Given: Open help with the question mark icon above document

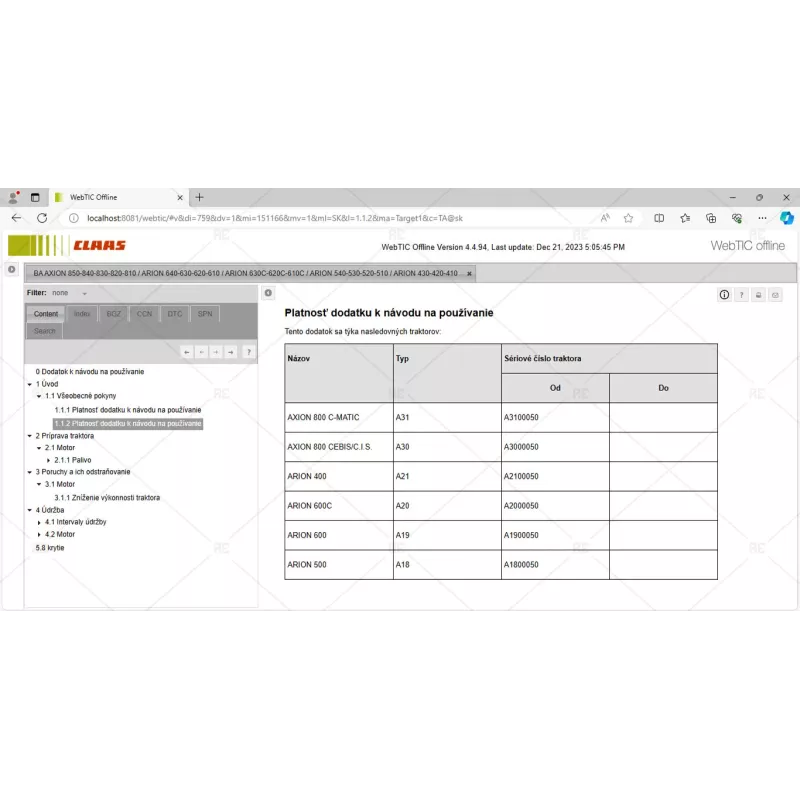Looking at the screenshot, I should tap(741, 295).
